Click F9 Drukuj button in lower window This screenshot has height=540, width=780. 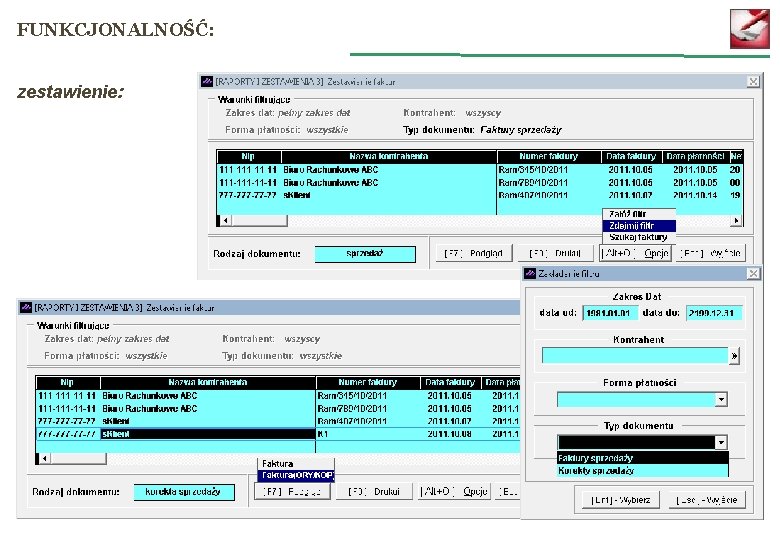(x=374, y=492)
